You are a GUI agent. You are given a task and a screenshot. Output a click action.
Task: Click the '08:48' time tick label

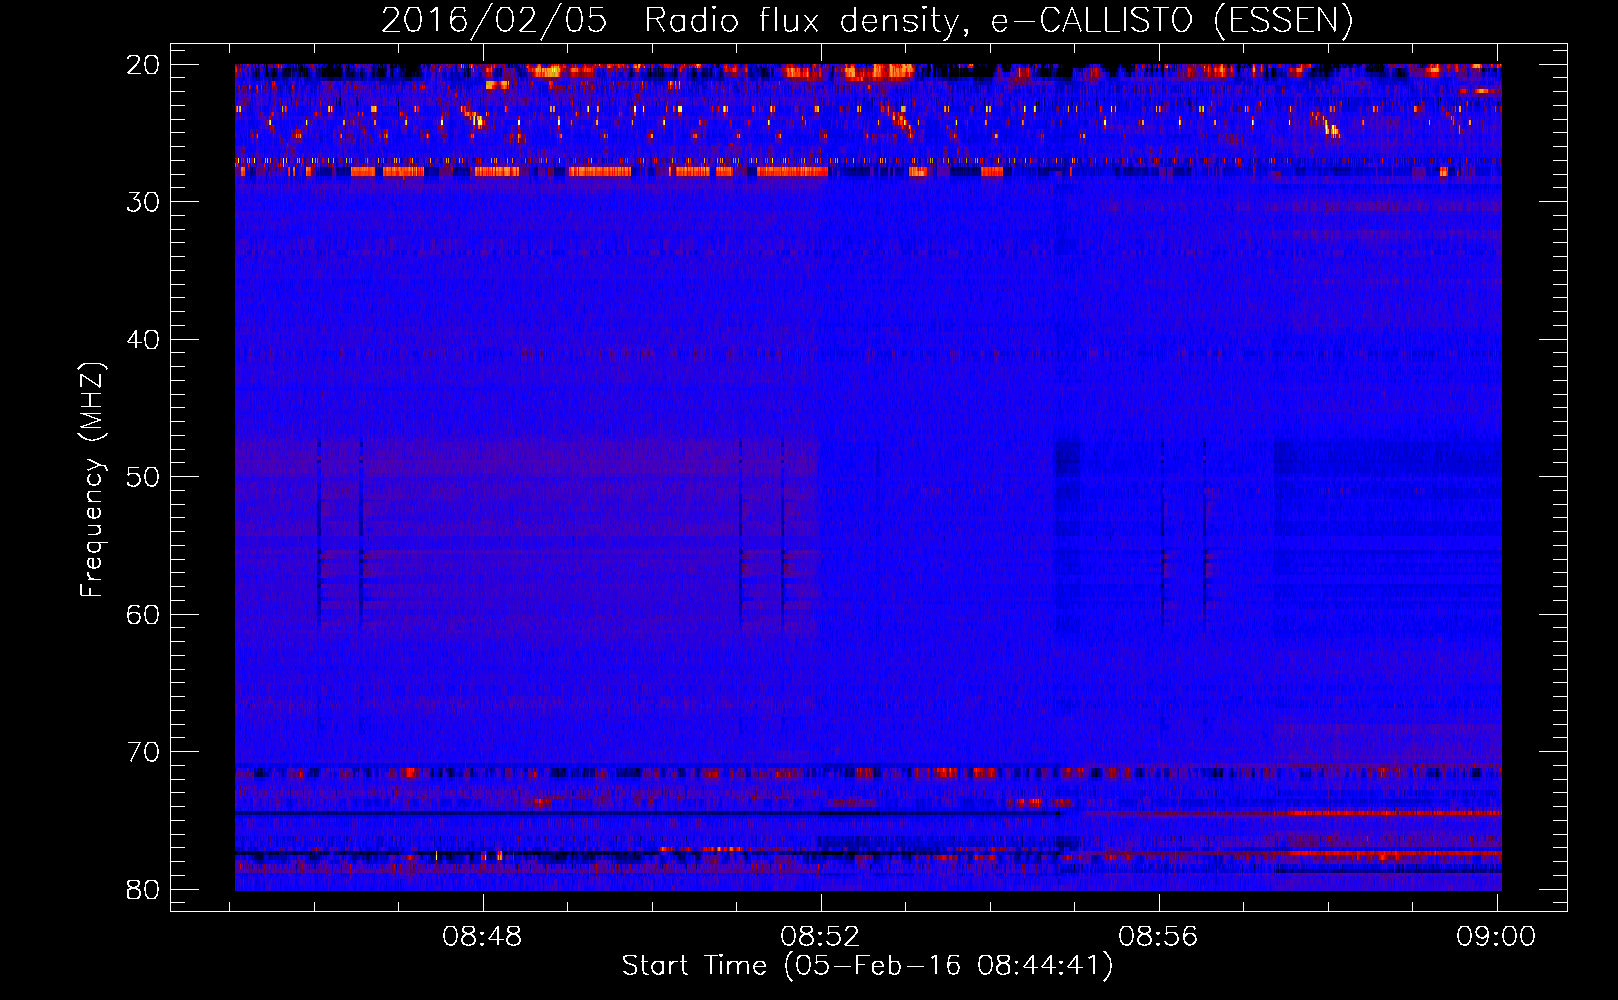pyautogui.click(x=483, y=936)
